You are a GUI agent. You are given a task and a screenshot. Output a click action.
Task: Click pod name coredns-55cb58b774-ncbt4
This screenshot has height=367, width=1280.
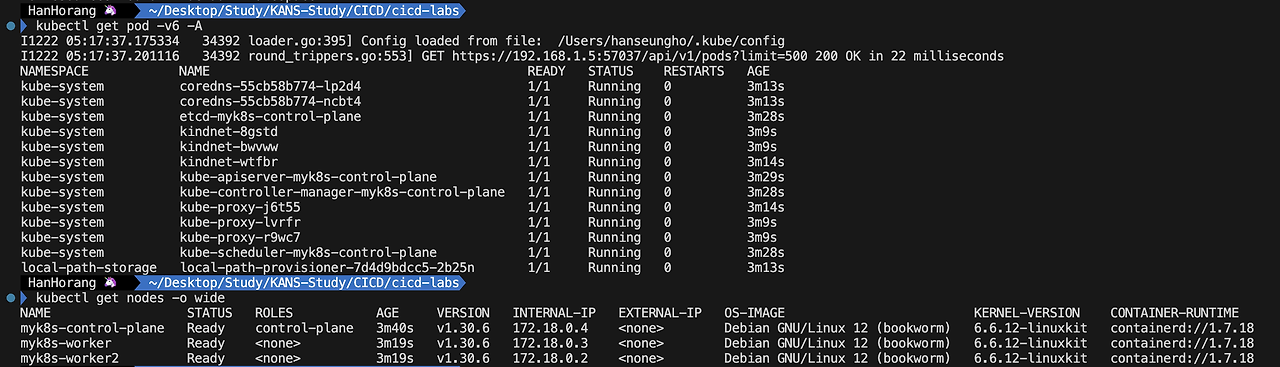270,101
